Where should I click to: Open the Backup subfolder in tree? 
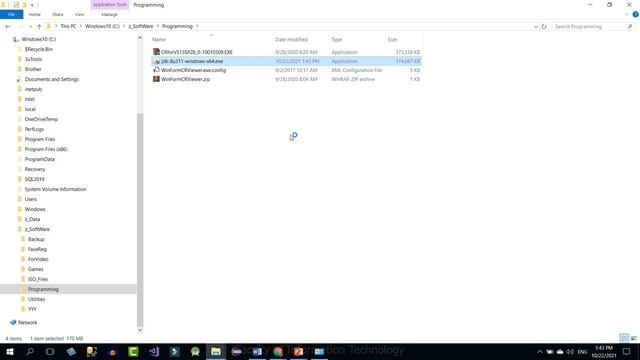pyautogui.click(x=36, y=239)
